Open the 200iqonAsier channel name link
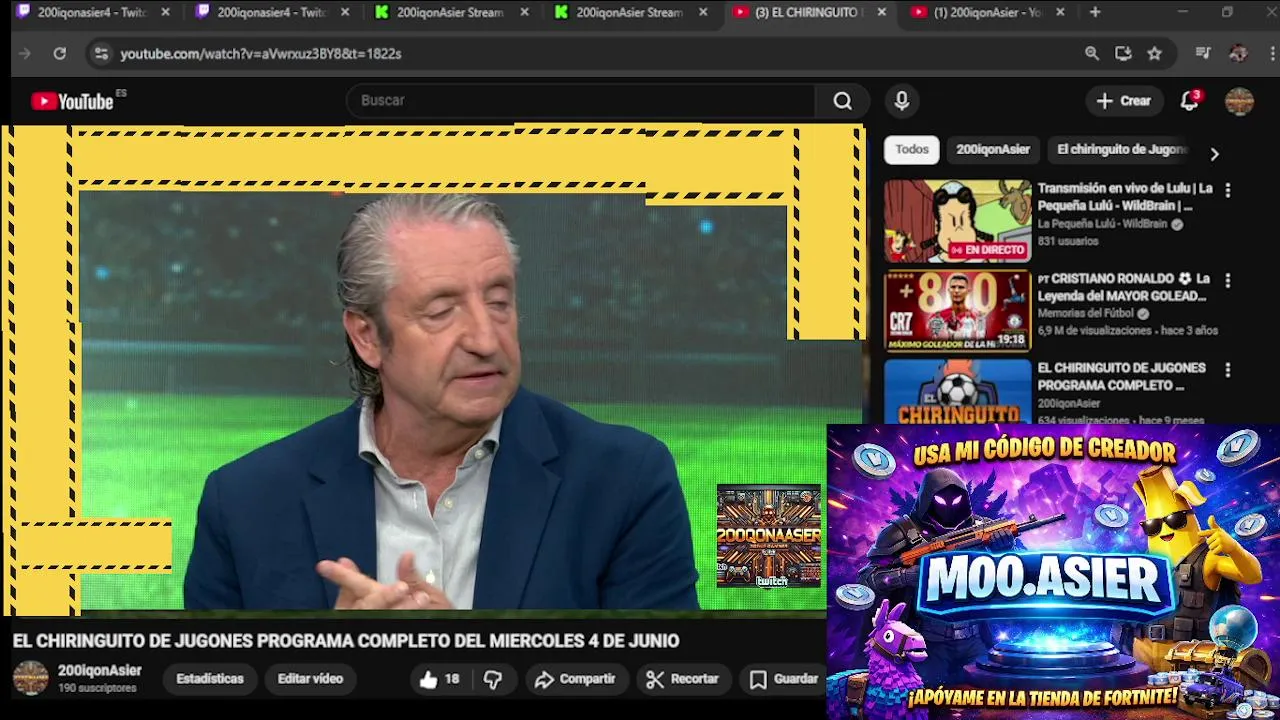The width and height of the screenshot is (1280, 720). click(100, 671)
